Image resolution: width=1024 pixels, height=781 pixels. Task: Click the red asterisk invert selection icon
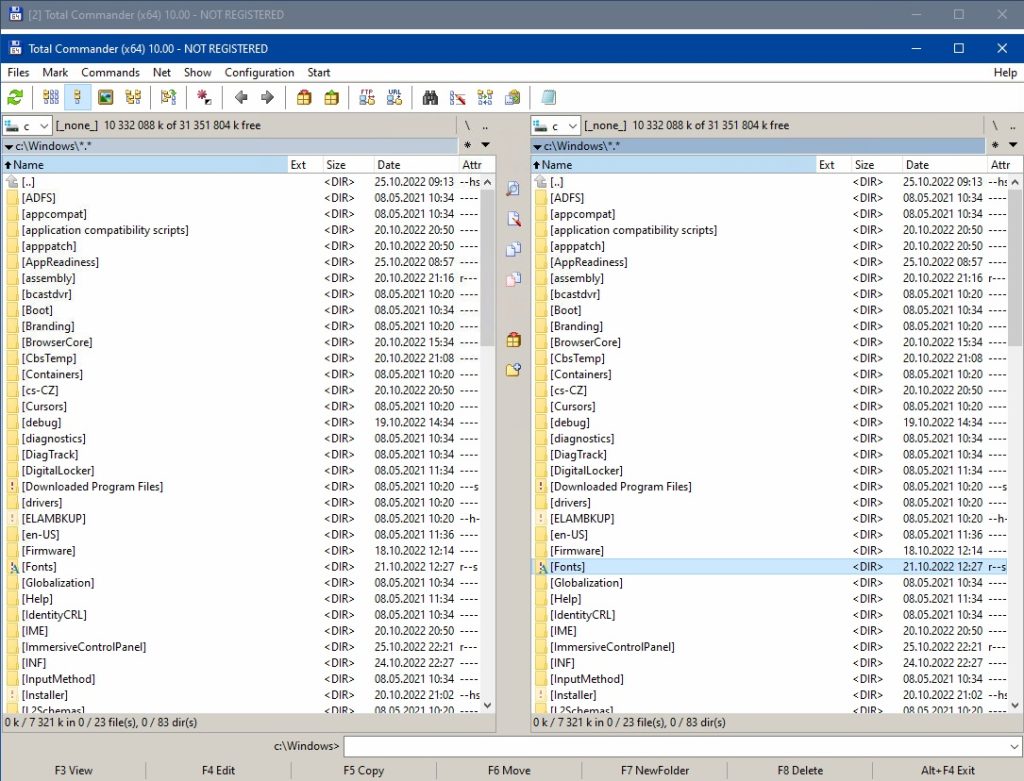pos(204,98)
